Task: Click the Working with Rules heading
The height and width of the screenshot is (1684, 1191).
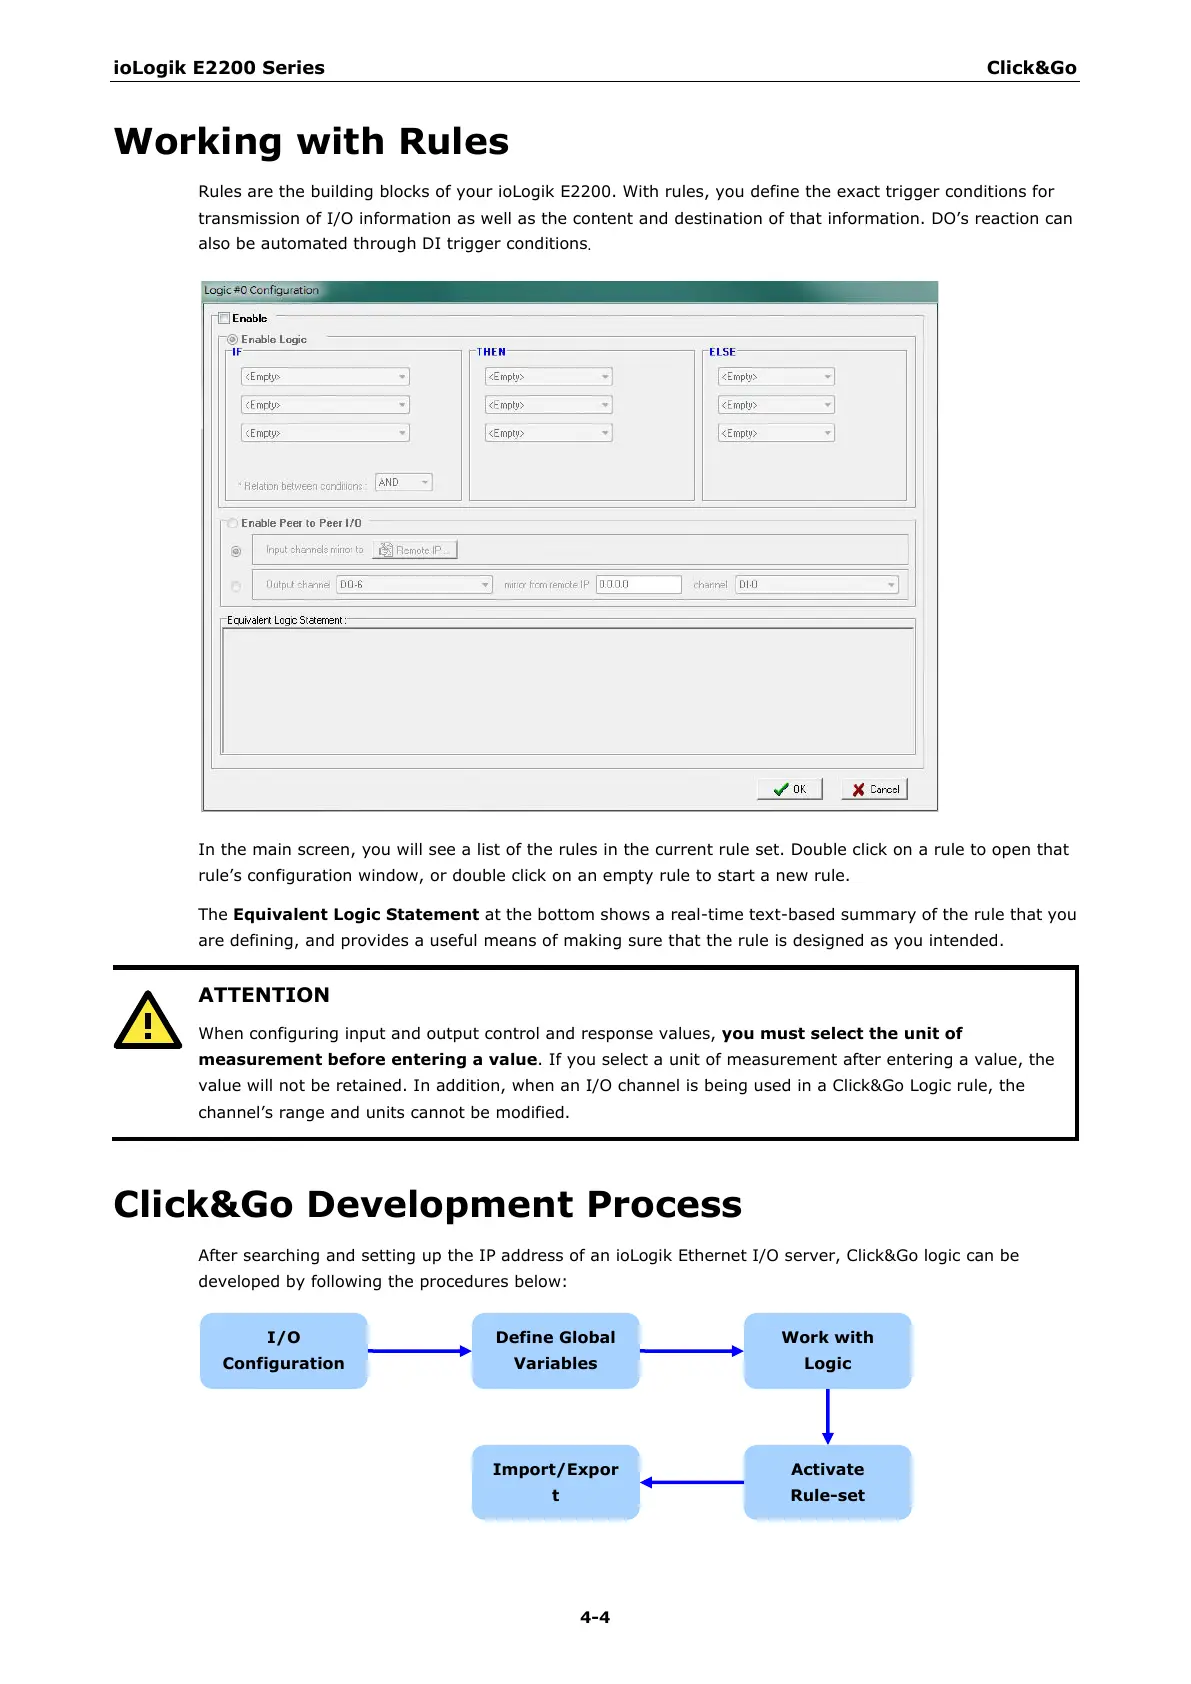Action: click(x=312, y=142)
